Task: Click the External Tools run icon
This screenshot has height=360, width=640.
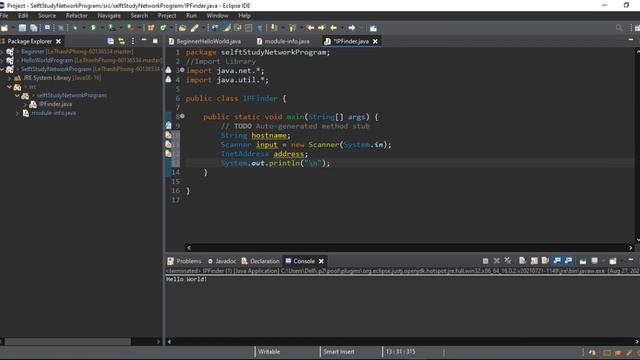Action: (131, 28)
